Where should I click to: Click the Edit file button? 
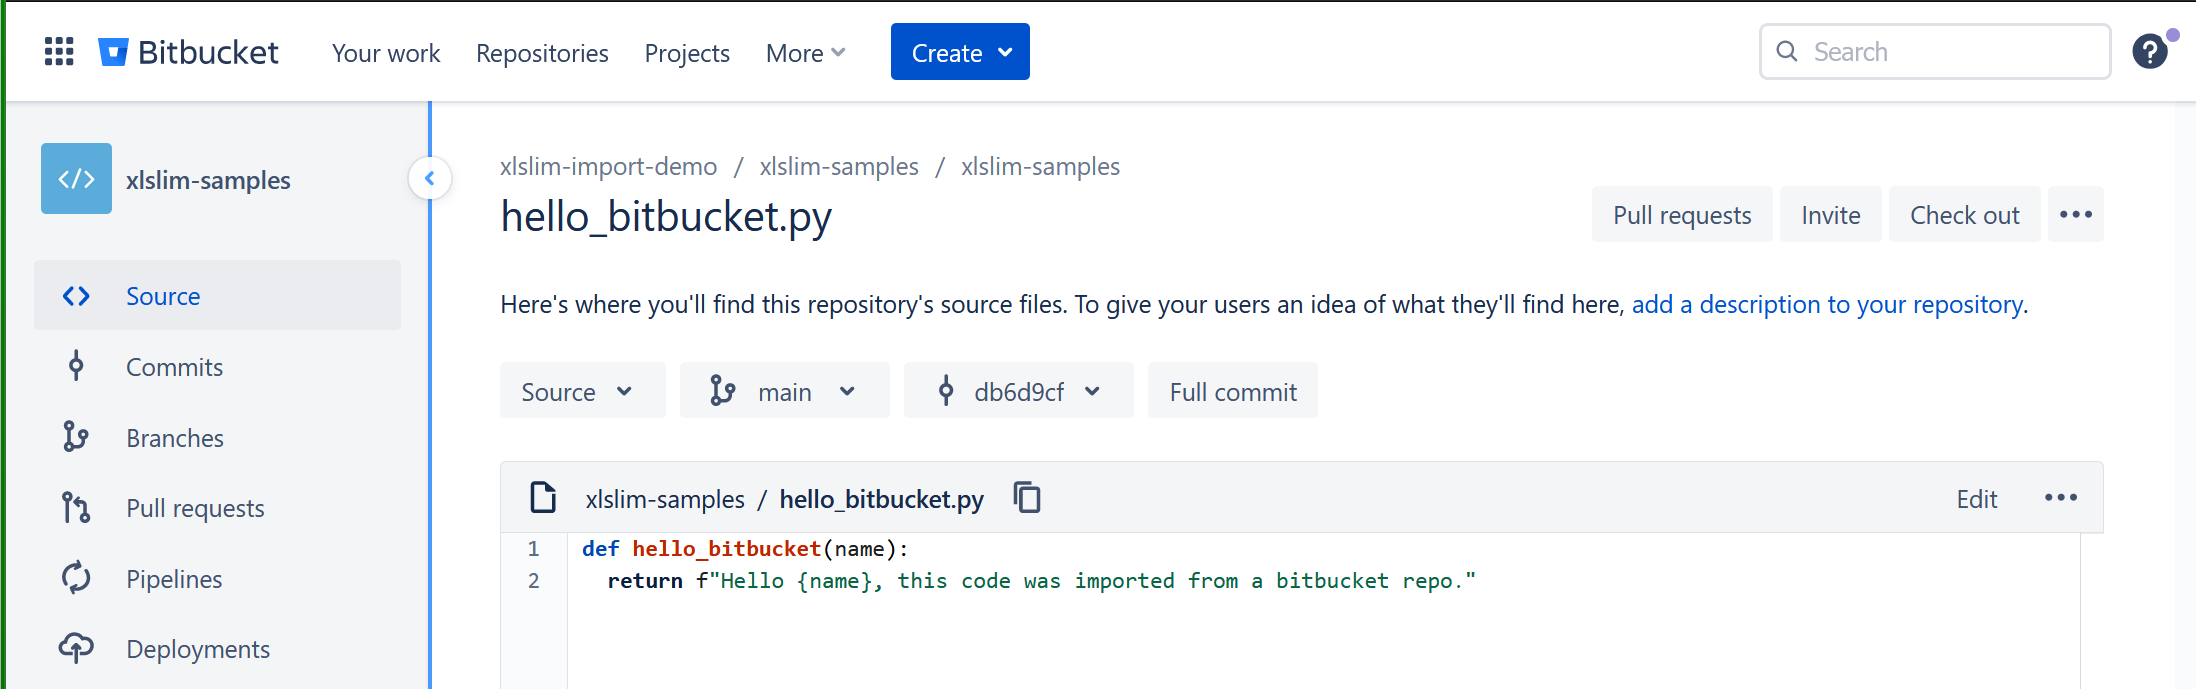coord(1976,499)
